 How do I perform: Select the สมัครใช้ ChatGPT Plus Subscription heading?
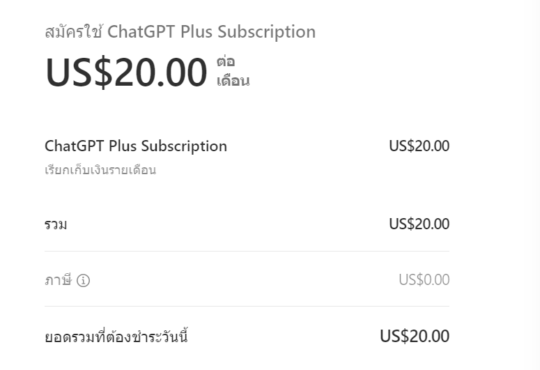tap(180, 31)
